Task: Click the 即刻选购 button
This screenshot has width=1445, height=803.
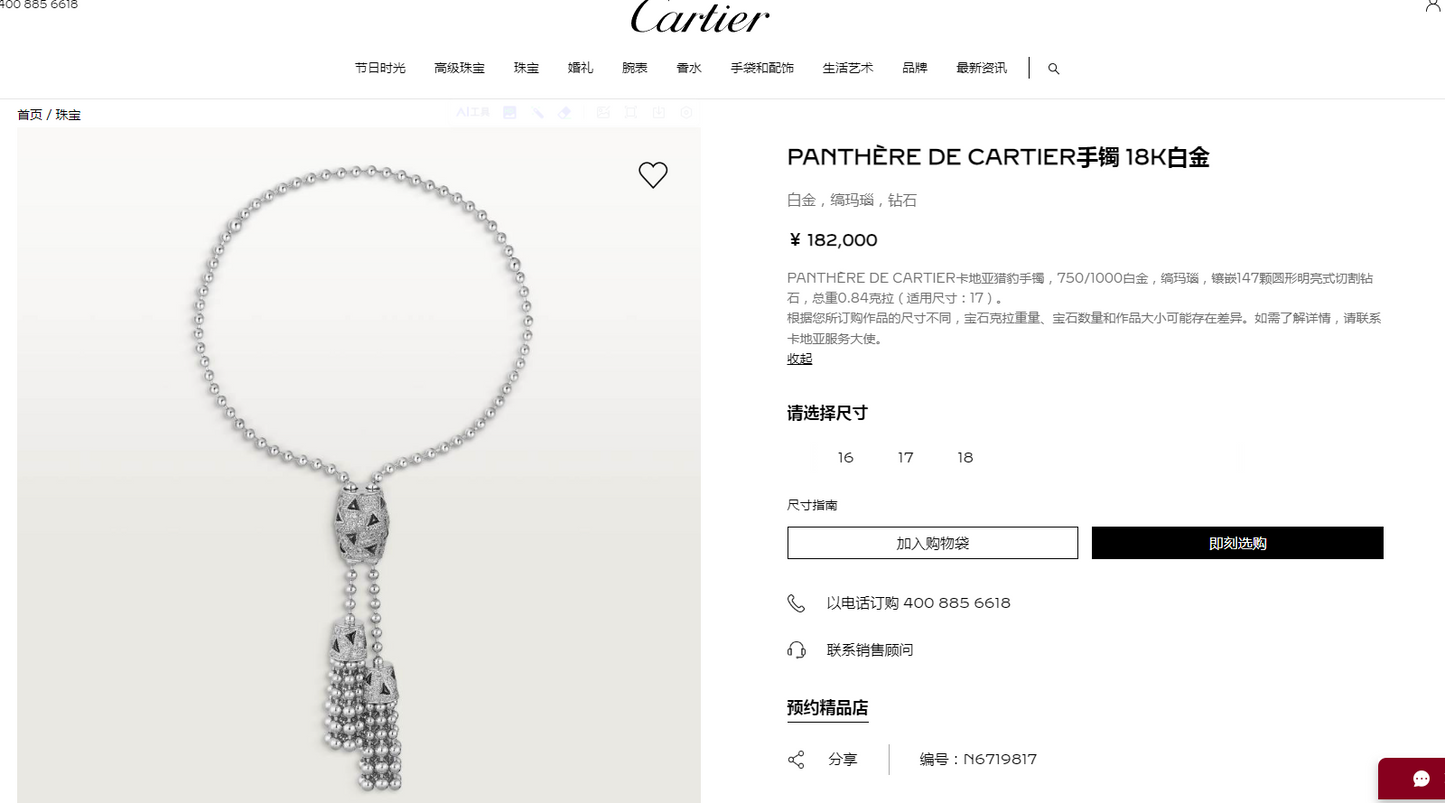Action: coord(1238,543)
